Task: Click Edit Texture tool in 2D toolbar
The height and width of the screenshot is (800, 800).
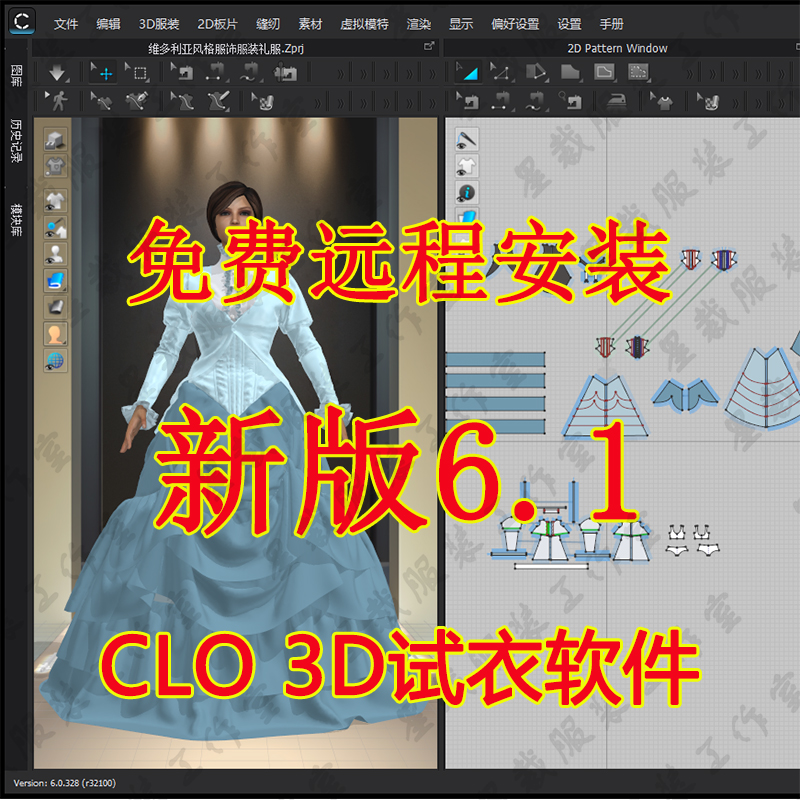Action: [709, 101]
